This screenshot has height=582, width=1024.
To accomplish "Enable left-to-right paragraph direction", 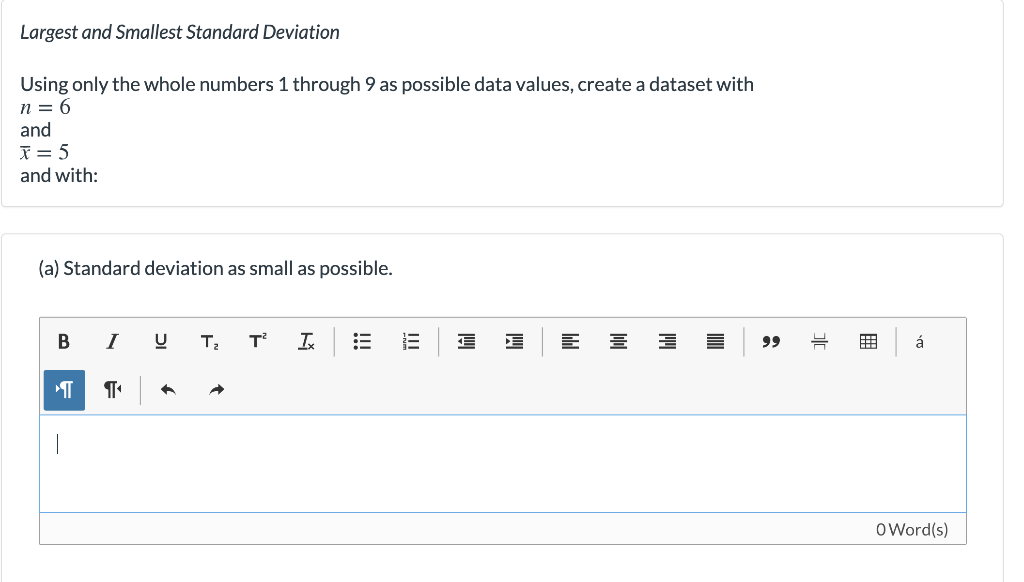I will [x=64, y=390].
